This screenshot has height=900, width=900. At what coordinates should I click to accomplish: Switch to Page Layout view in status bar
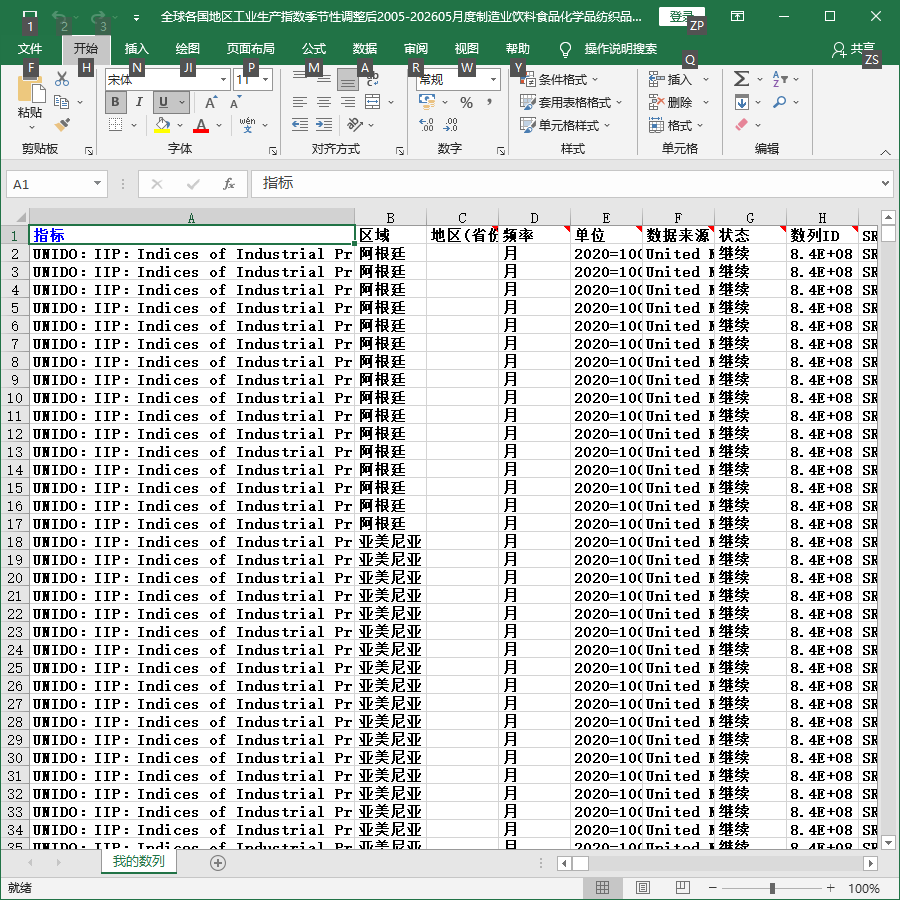click(x=643, y=888)
